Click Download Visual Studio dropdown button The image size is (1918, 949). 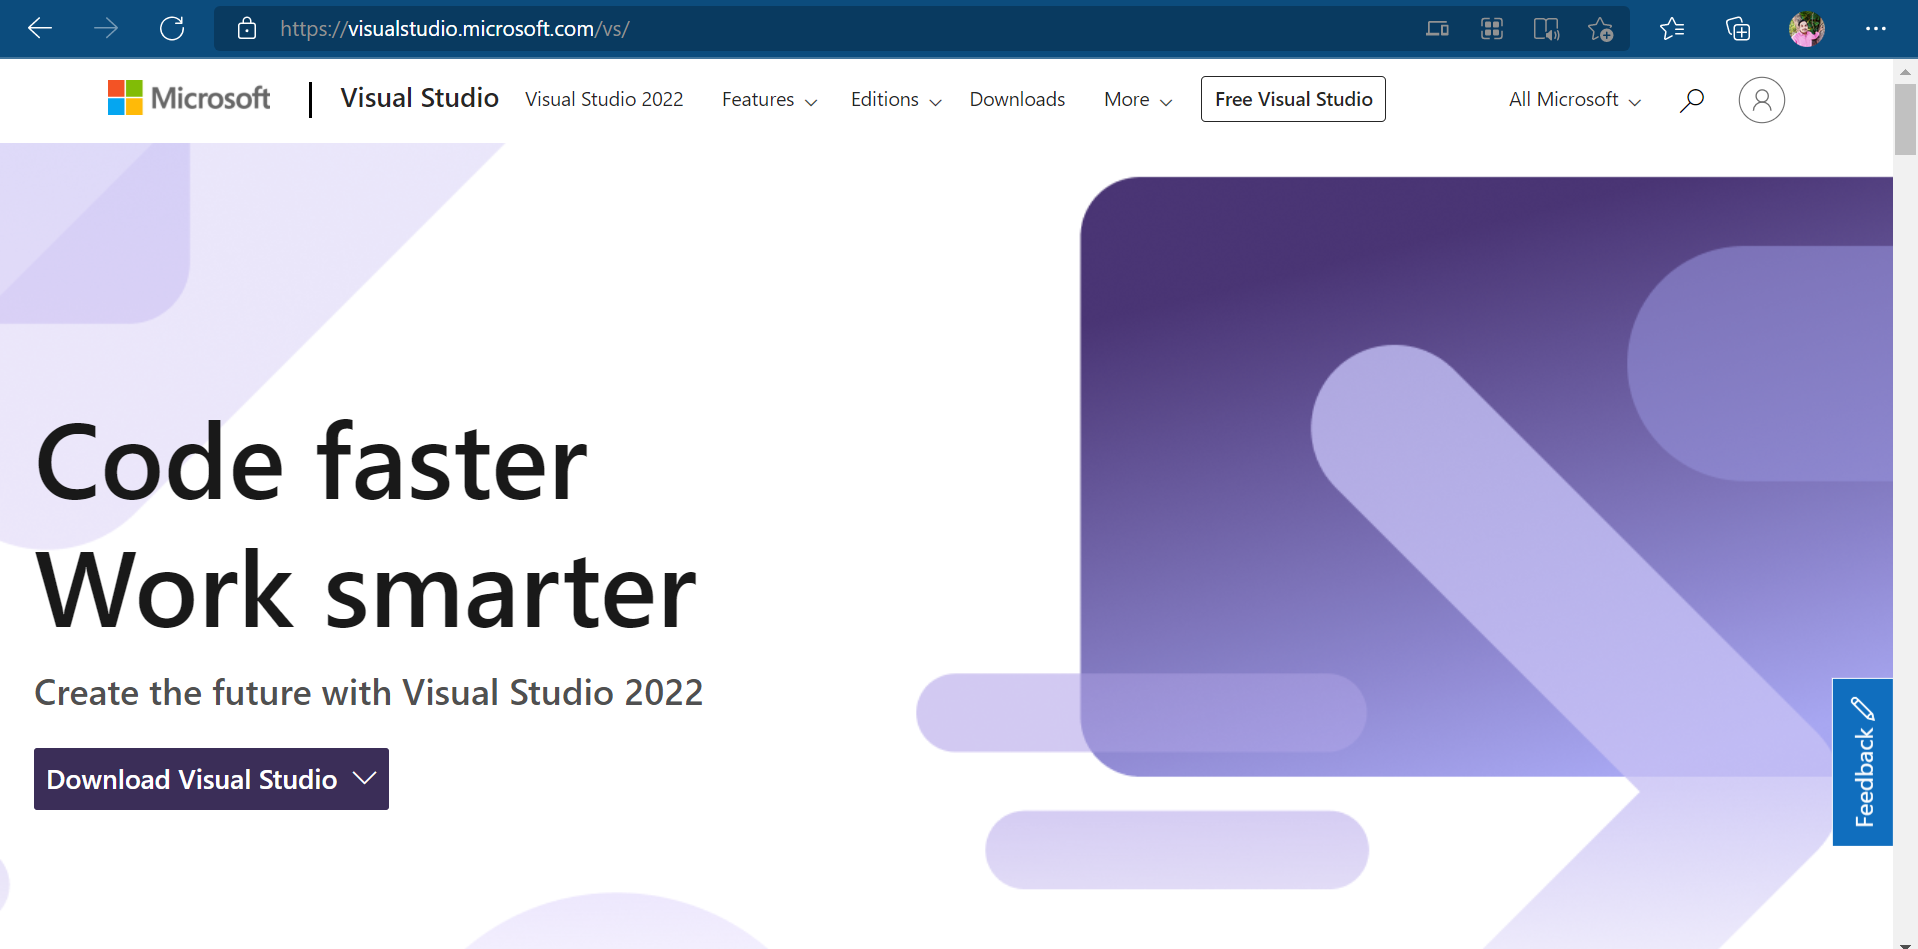tap(211, 779)
